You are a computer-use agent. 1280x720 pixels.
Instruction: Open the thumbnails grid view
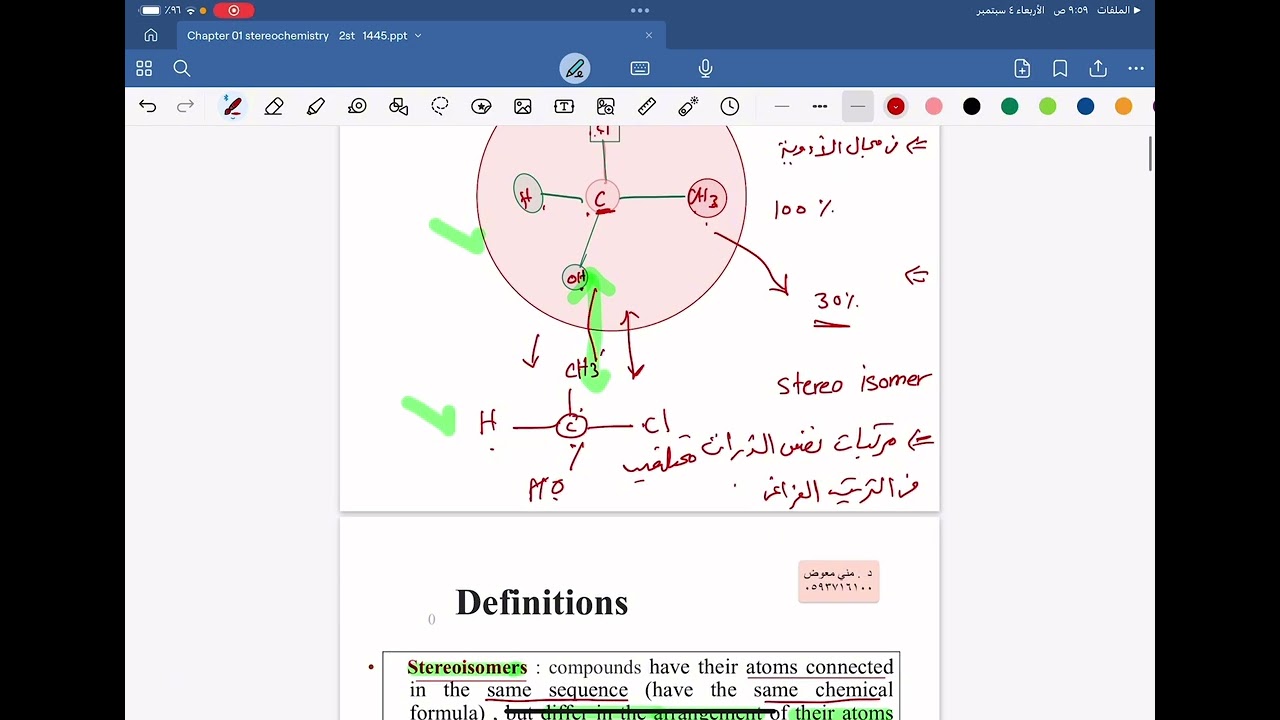tap(144, 68)
